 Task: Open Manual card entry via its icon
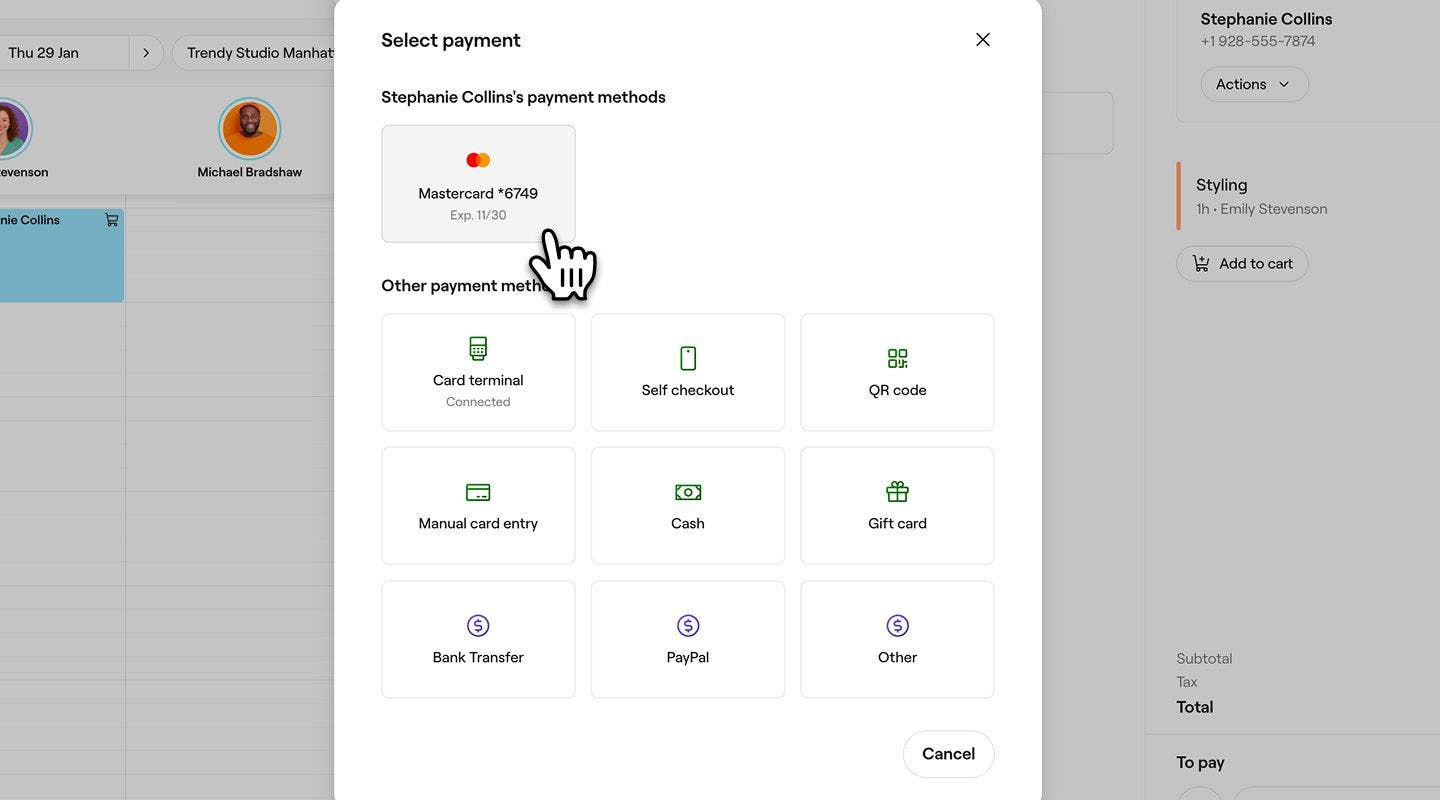(477, 491)
